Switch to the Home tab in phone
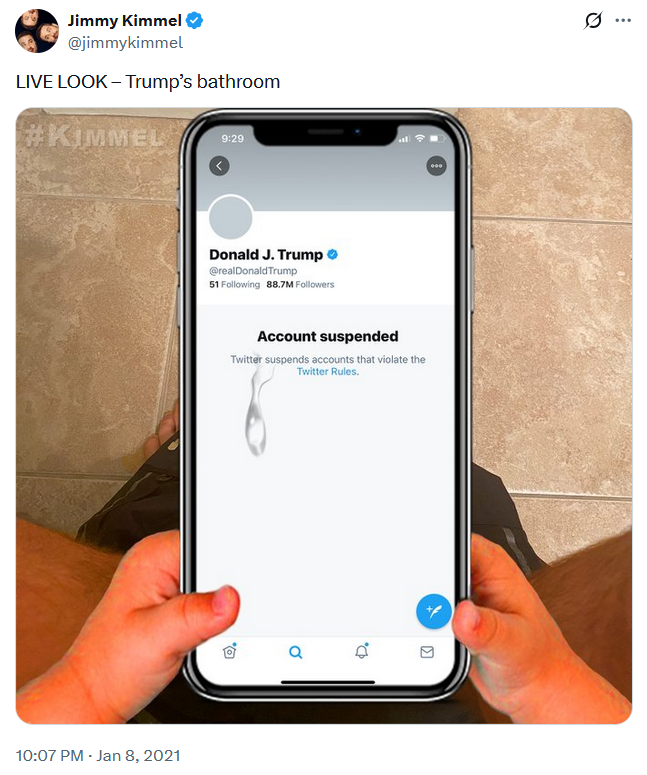This screenshot has height=775, width=647. tap(230, 651)
